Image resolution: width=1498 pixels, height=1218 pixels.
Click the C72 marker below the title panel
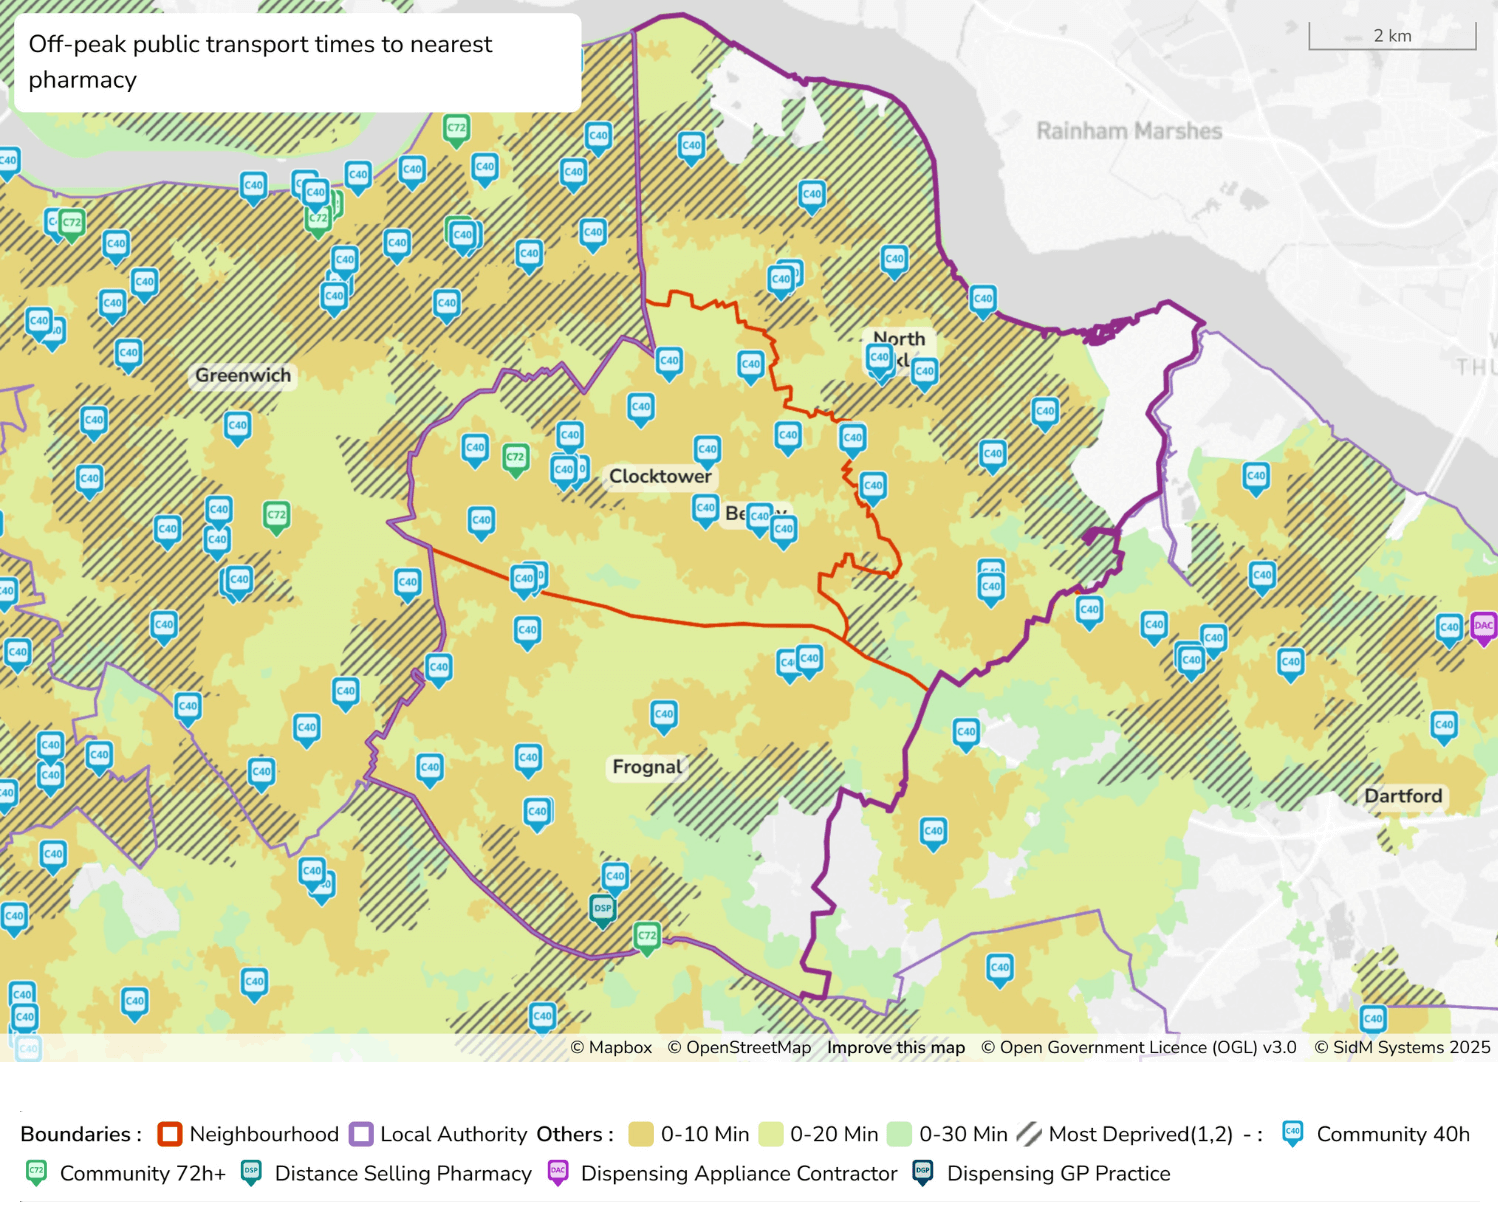click(x=456, y=128)
